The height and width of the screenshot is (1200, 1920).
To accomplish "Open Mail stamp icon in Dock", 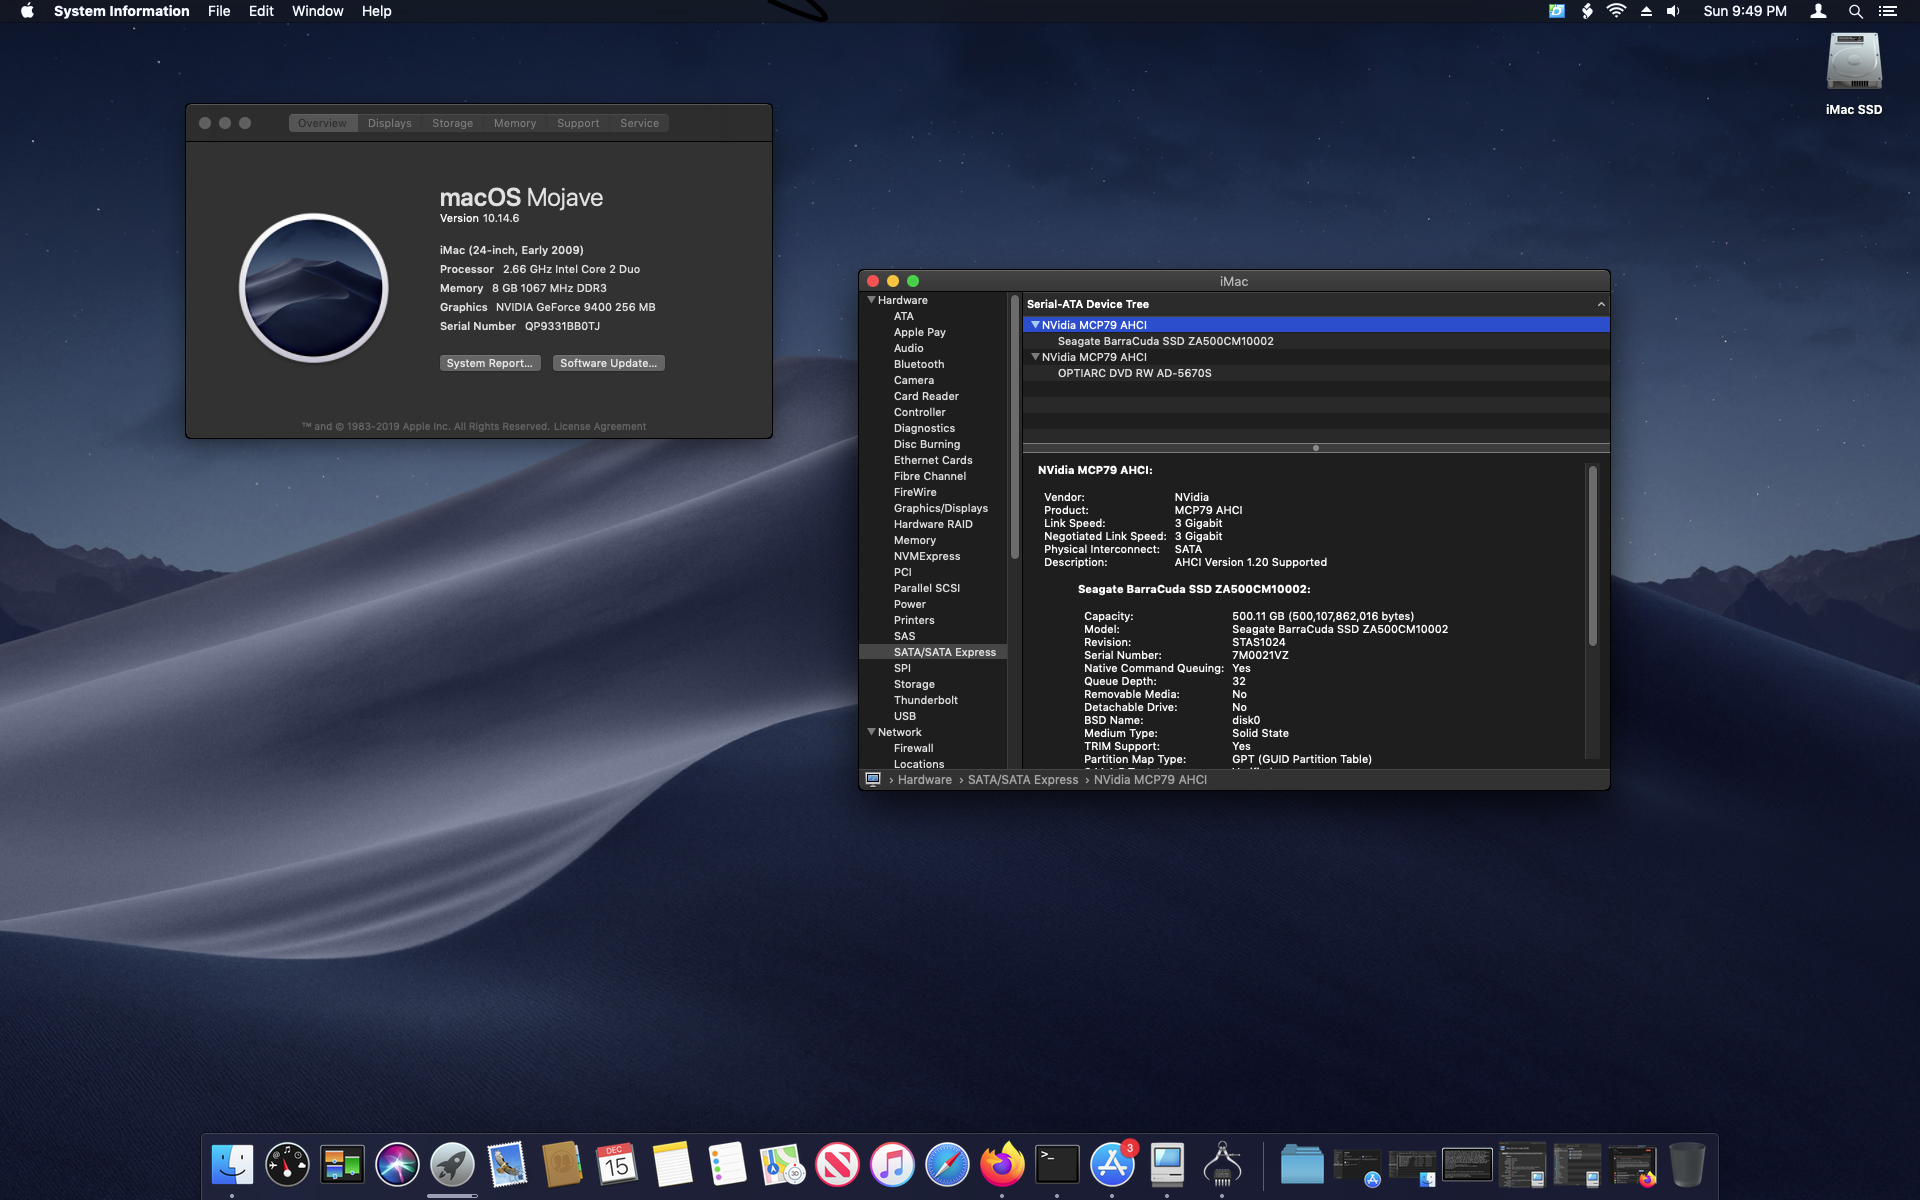I will pos(507,1165).
